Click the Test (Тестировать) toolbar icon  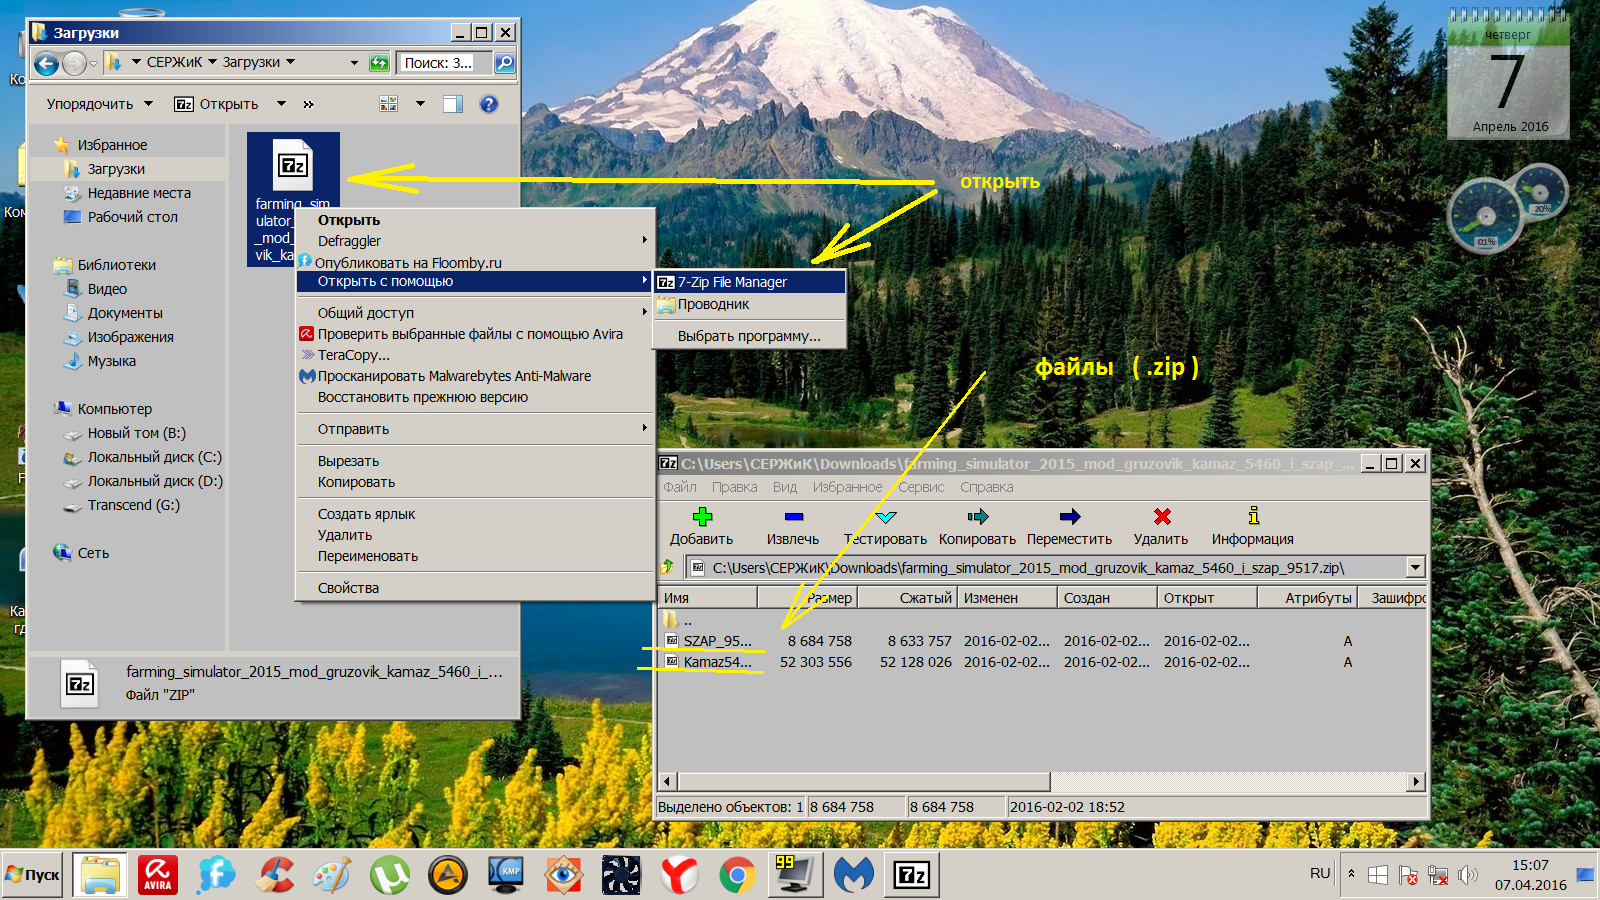[885, 517]
